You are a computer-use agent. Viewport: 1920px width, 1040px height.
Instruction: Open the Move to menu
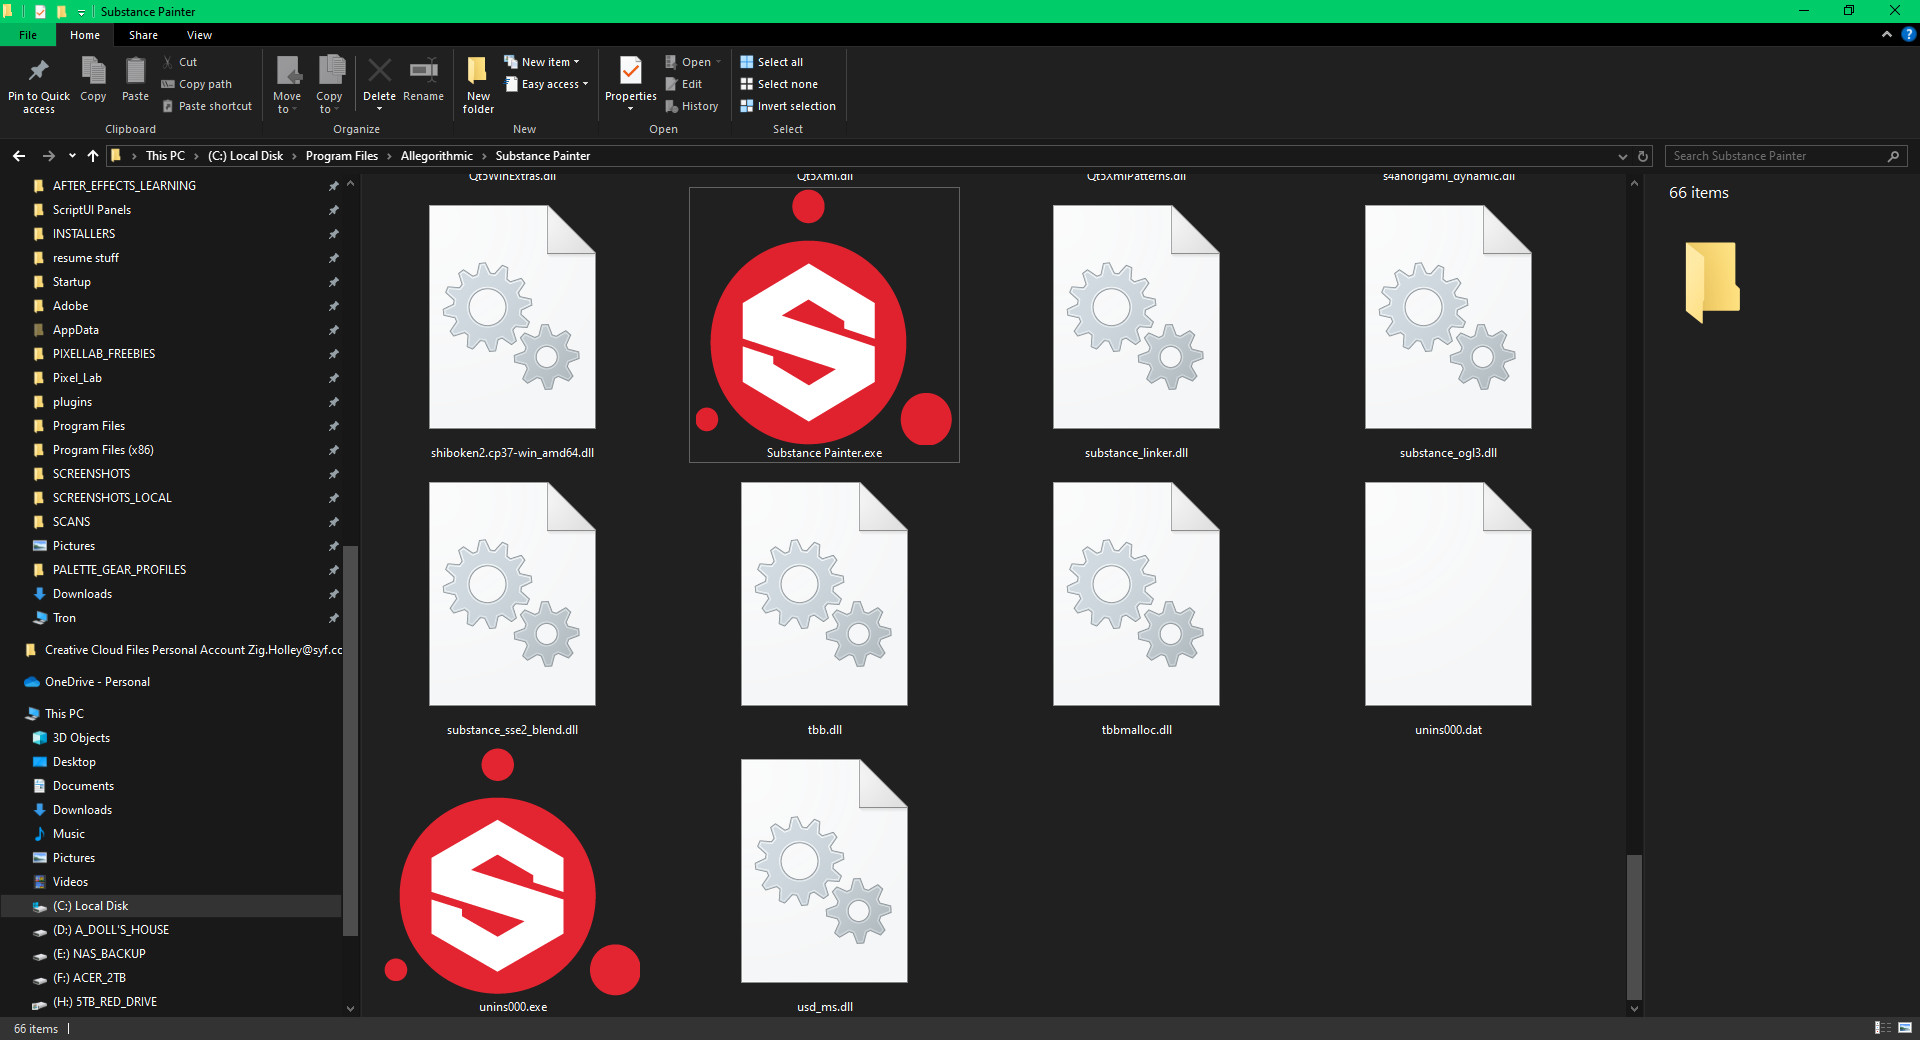click(x=287, y=84)
